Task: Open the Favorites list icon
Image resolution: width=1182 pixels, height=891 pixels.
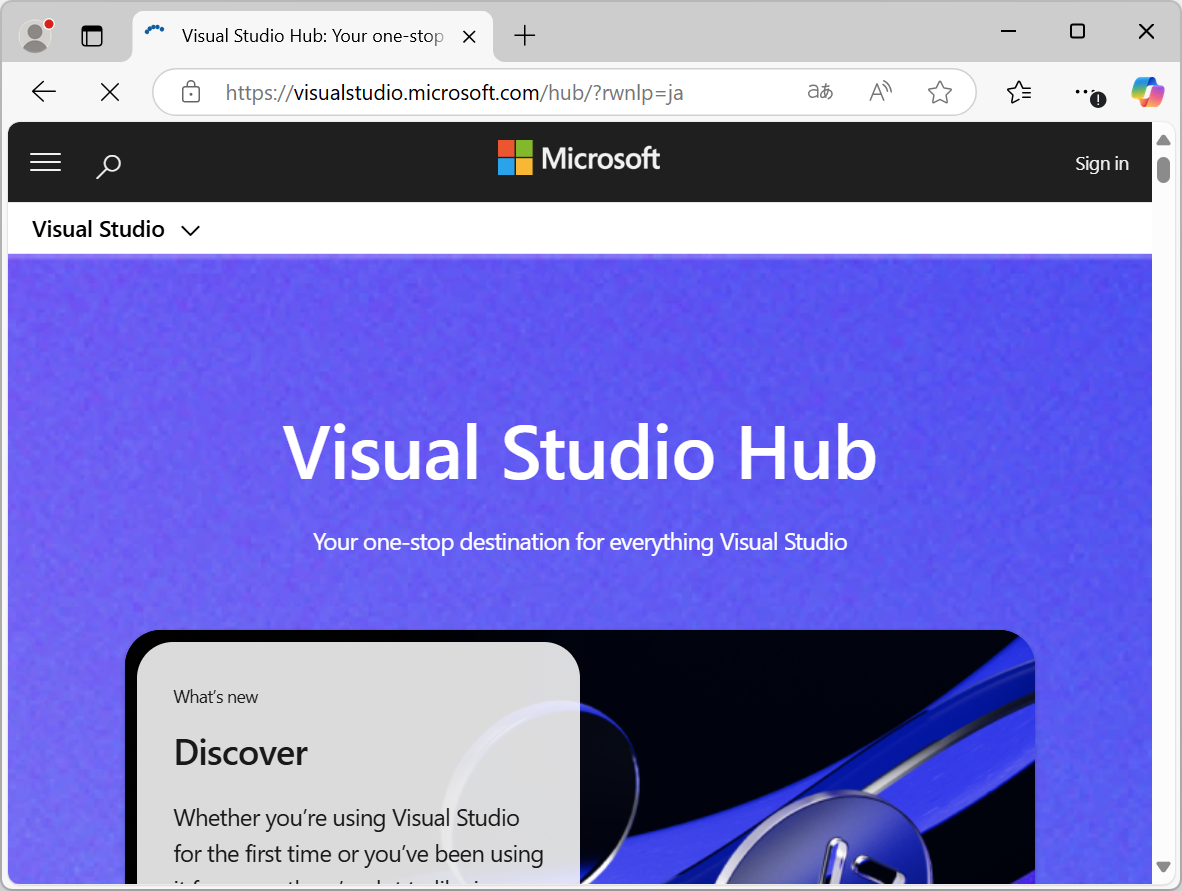Action: click(1019, 91)
